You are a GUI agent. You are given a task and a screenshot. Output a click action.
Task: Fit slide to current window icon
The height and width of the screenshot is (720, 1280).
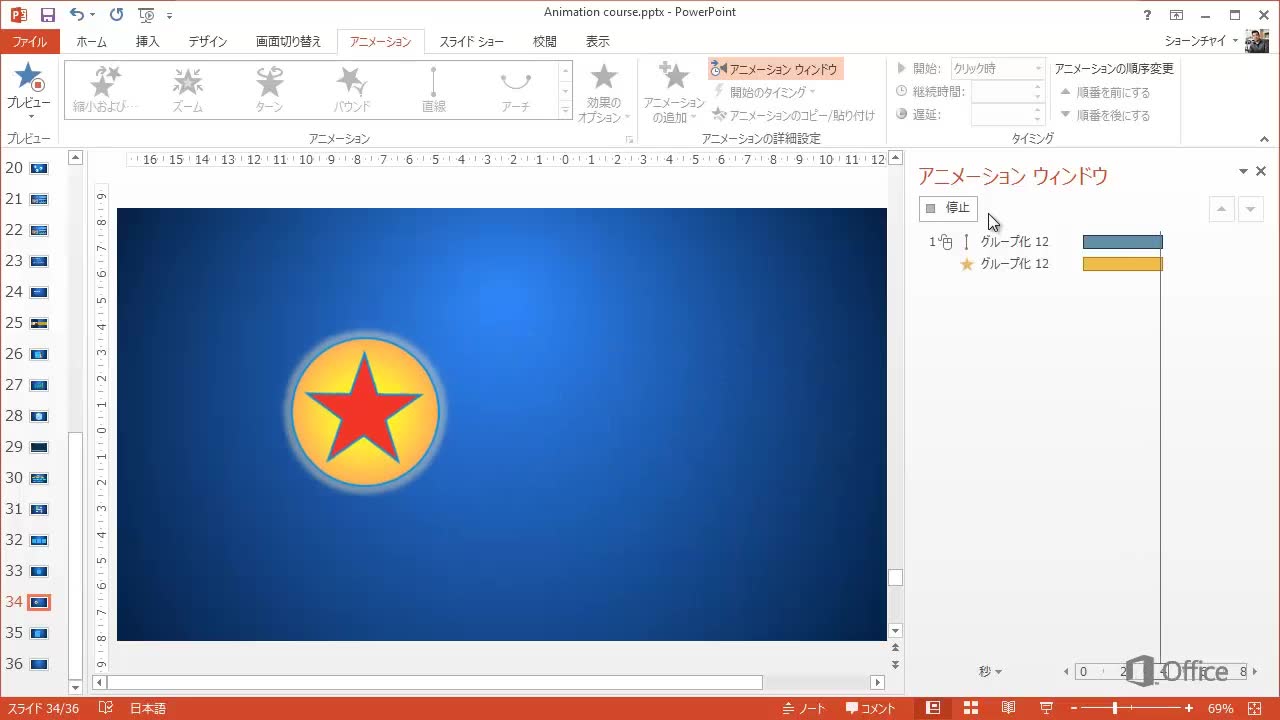click(x=1255, y=708)
